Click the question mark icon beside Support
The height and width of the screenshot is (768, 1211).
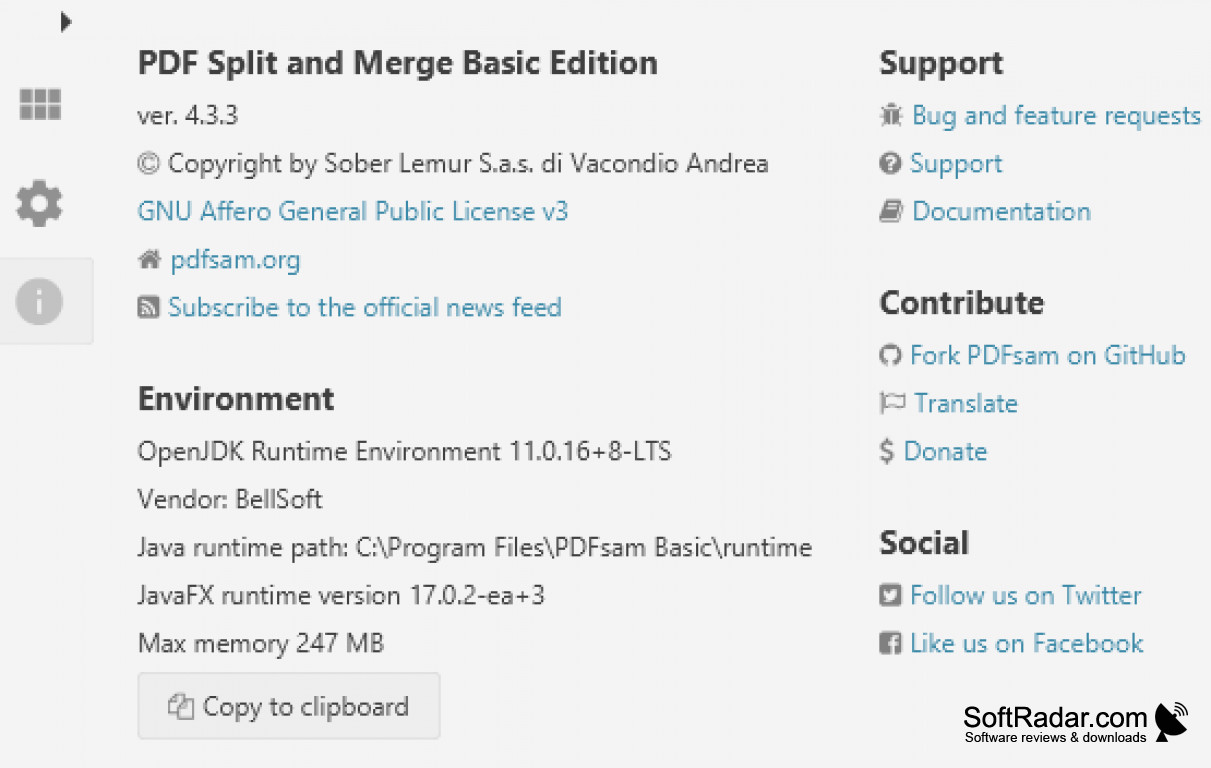891,163
